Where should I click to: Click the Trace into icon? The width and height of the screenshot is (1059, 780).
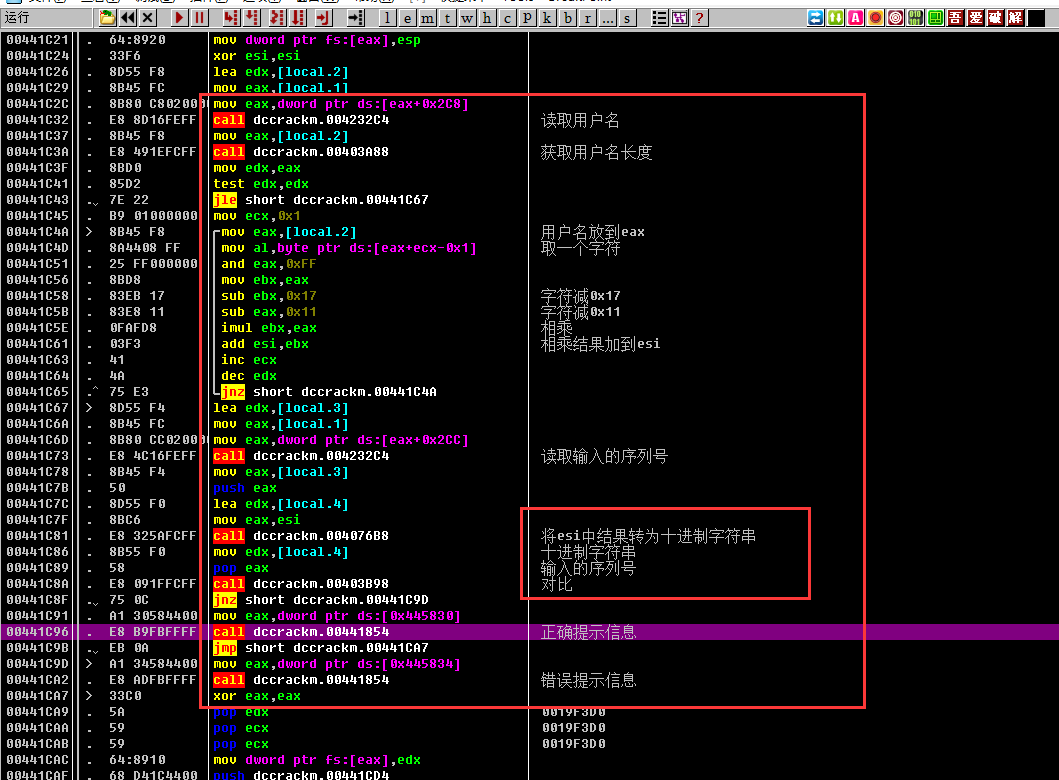277,18
